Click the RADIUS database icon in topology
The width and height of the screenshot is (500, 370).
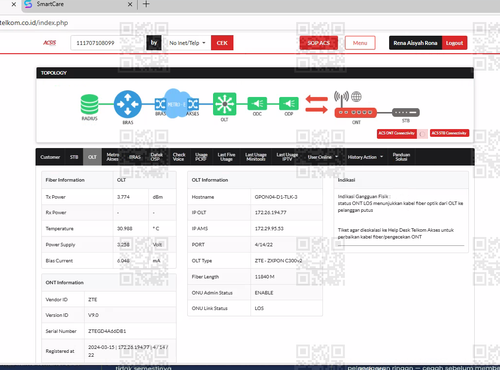point(89,104)
